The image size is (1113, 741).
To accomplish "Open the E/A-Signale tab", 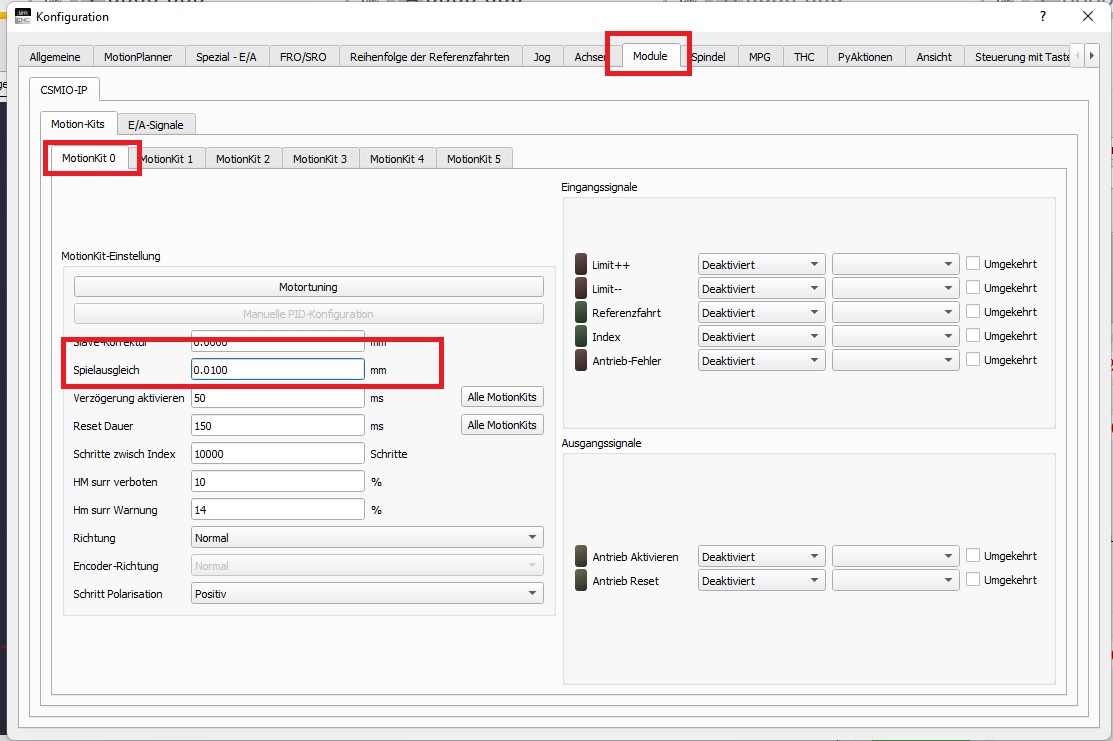I will click(156, 125).
